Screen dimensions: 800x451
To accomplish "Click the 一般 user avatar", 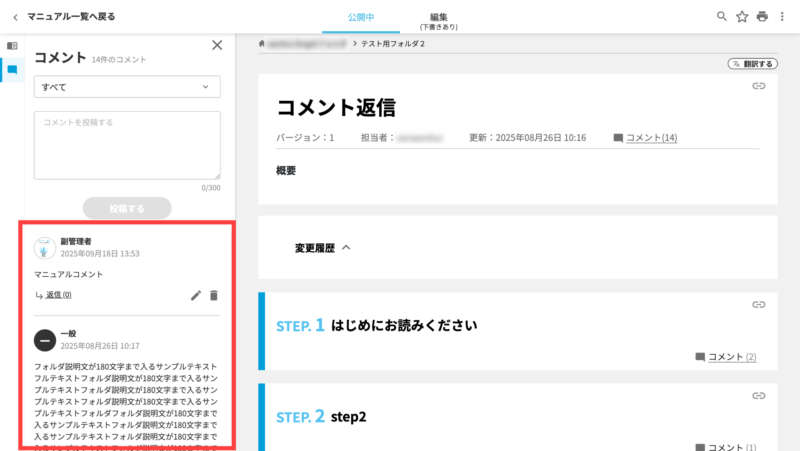I will point(45,340).
